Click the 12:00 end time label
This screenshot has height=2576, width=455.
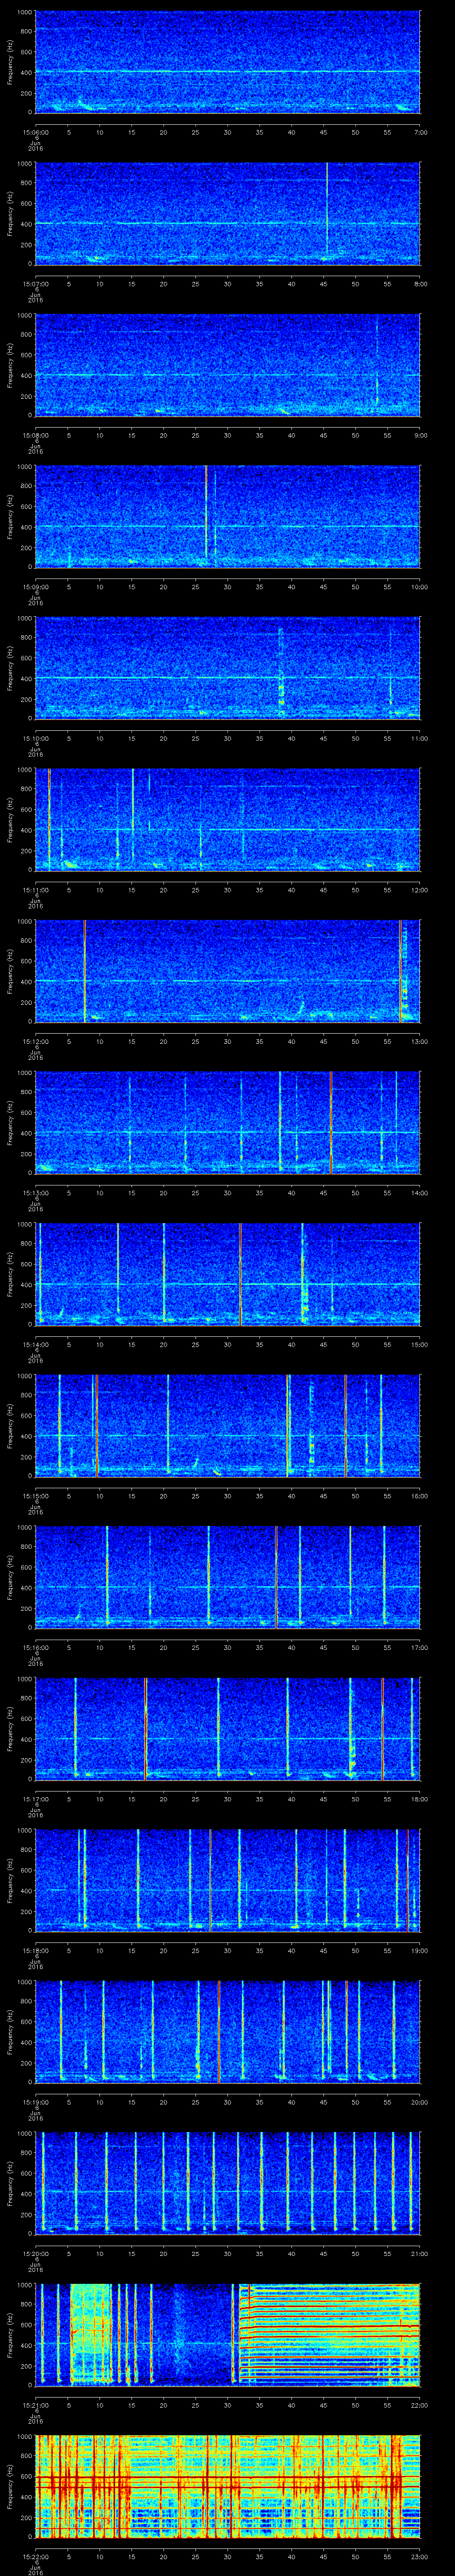(x=419, y=890)
